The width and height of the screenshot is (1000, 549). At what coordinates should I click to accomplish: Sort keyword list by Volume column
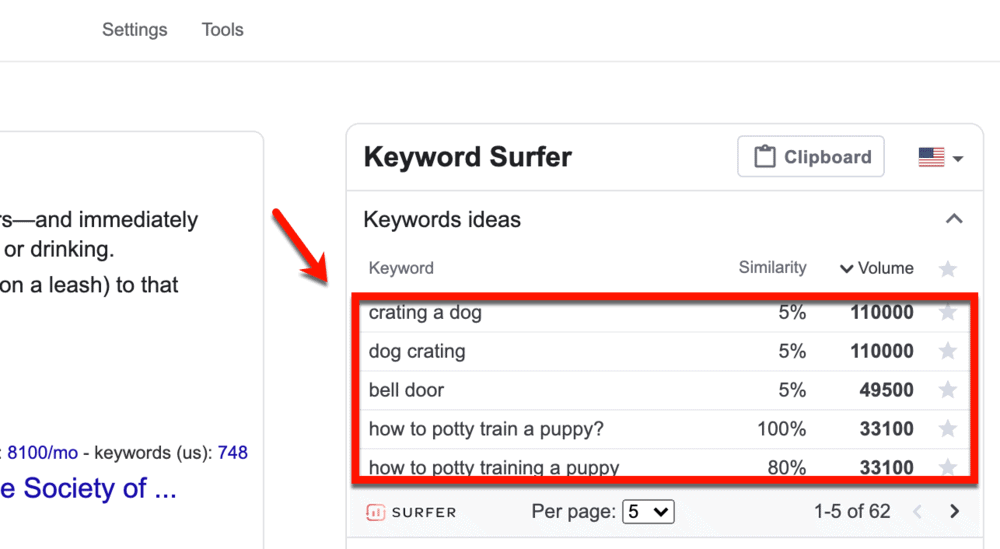coord(877,268)
